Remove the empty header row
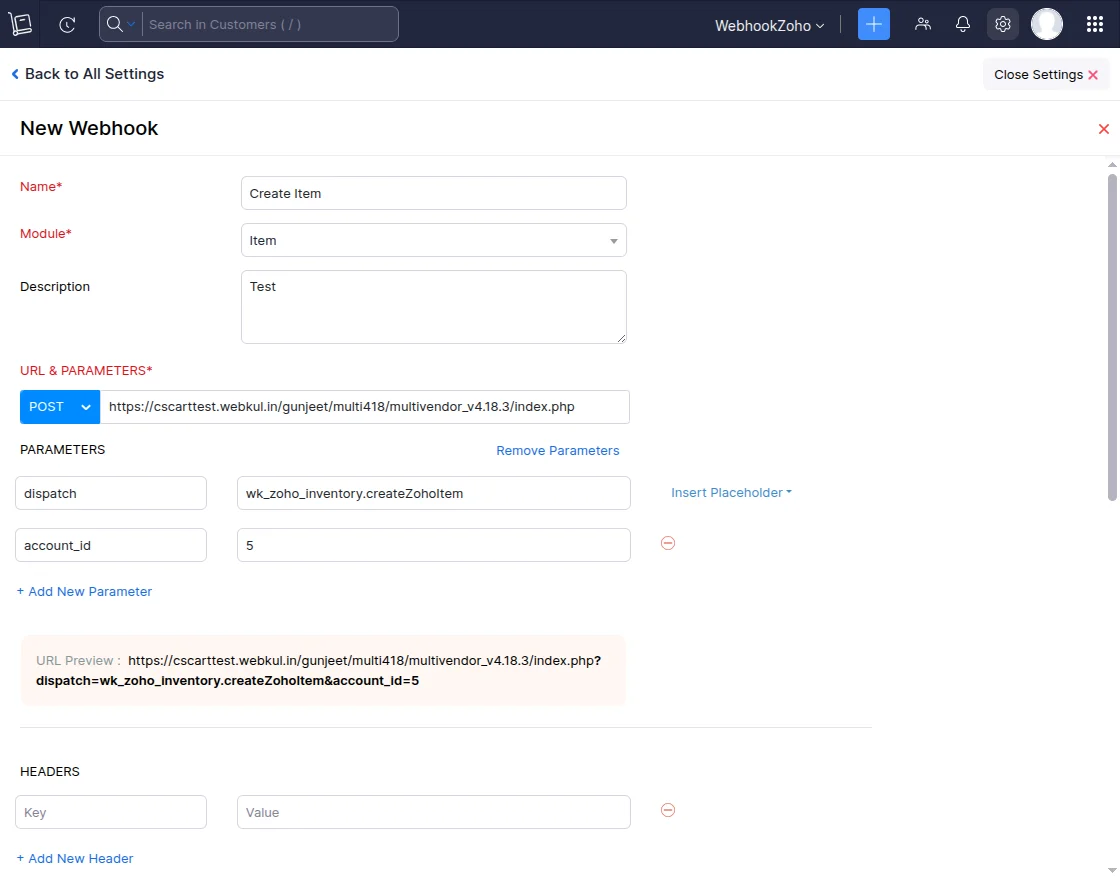 668,810
